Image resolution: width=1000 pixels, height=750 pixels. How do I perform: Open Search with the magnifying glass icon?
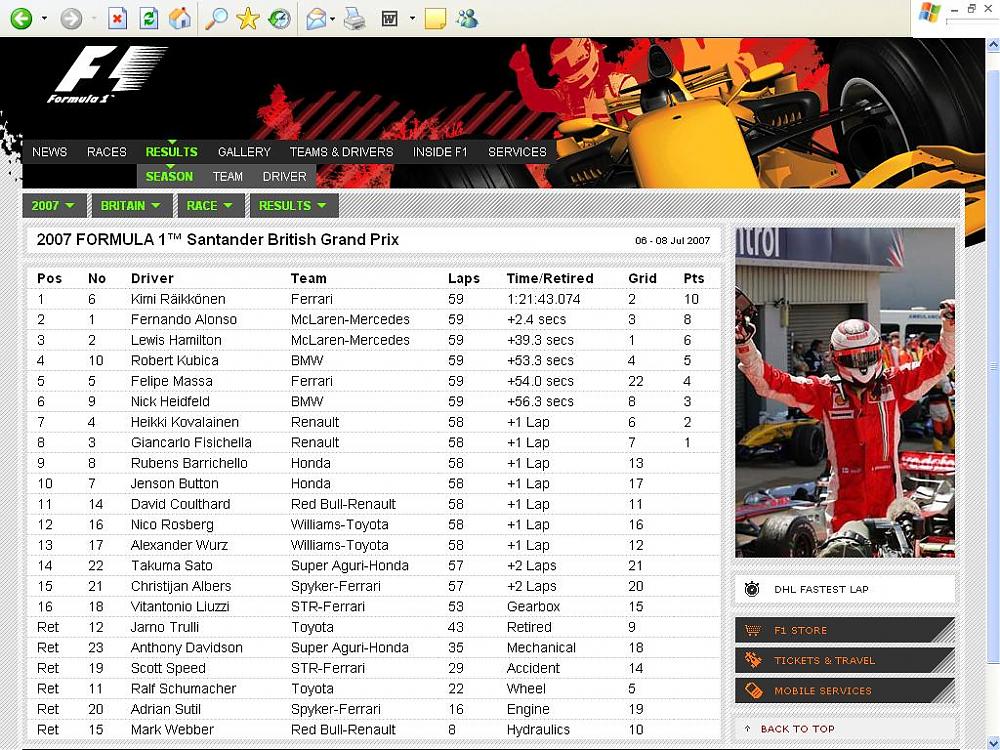(215, 18)
